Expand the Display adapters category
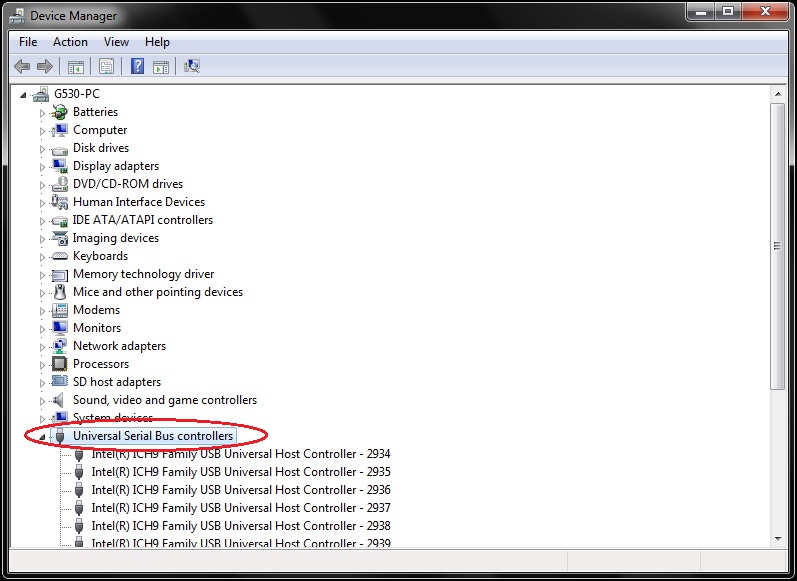Screen dimensions: 797x581 [43, 167]
